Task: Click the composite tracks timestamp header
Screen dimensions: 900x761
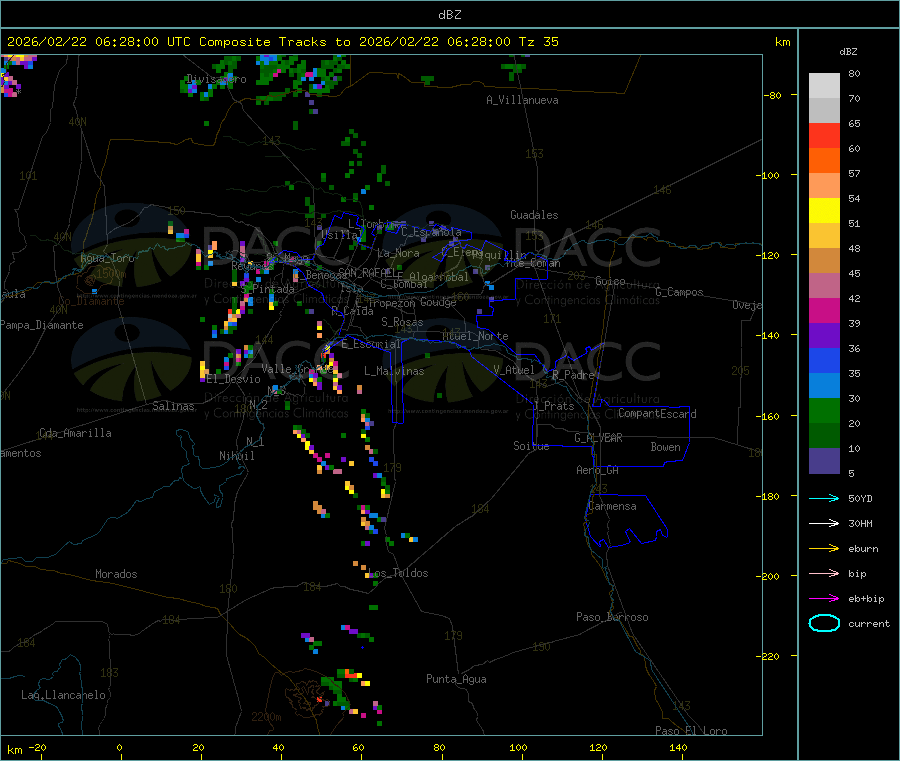Action: (282, 42)
